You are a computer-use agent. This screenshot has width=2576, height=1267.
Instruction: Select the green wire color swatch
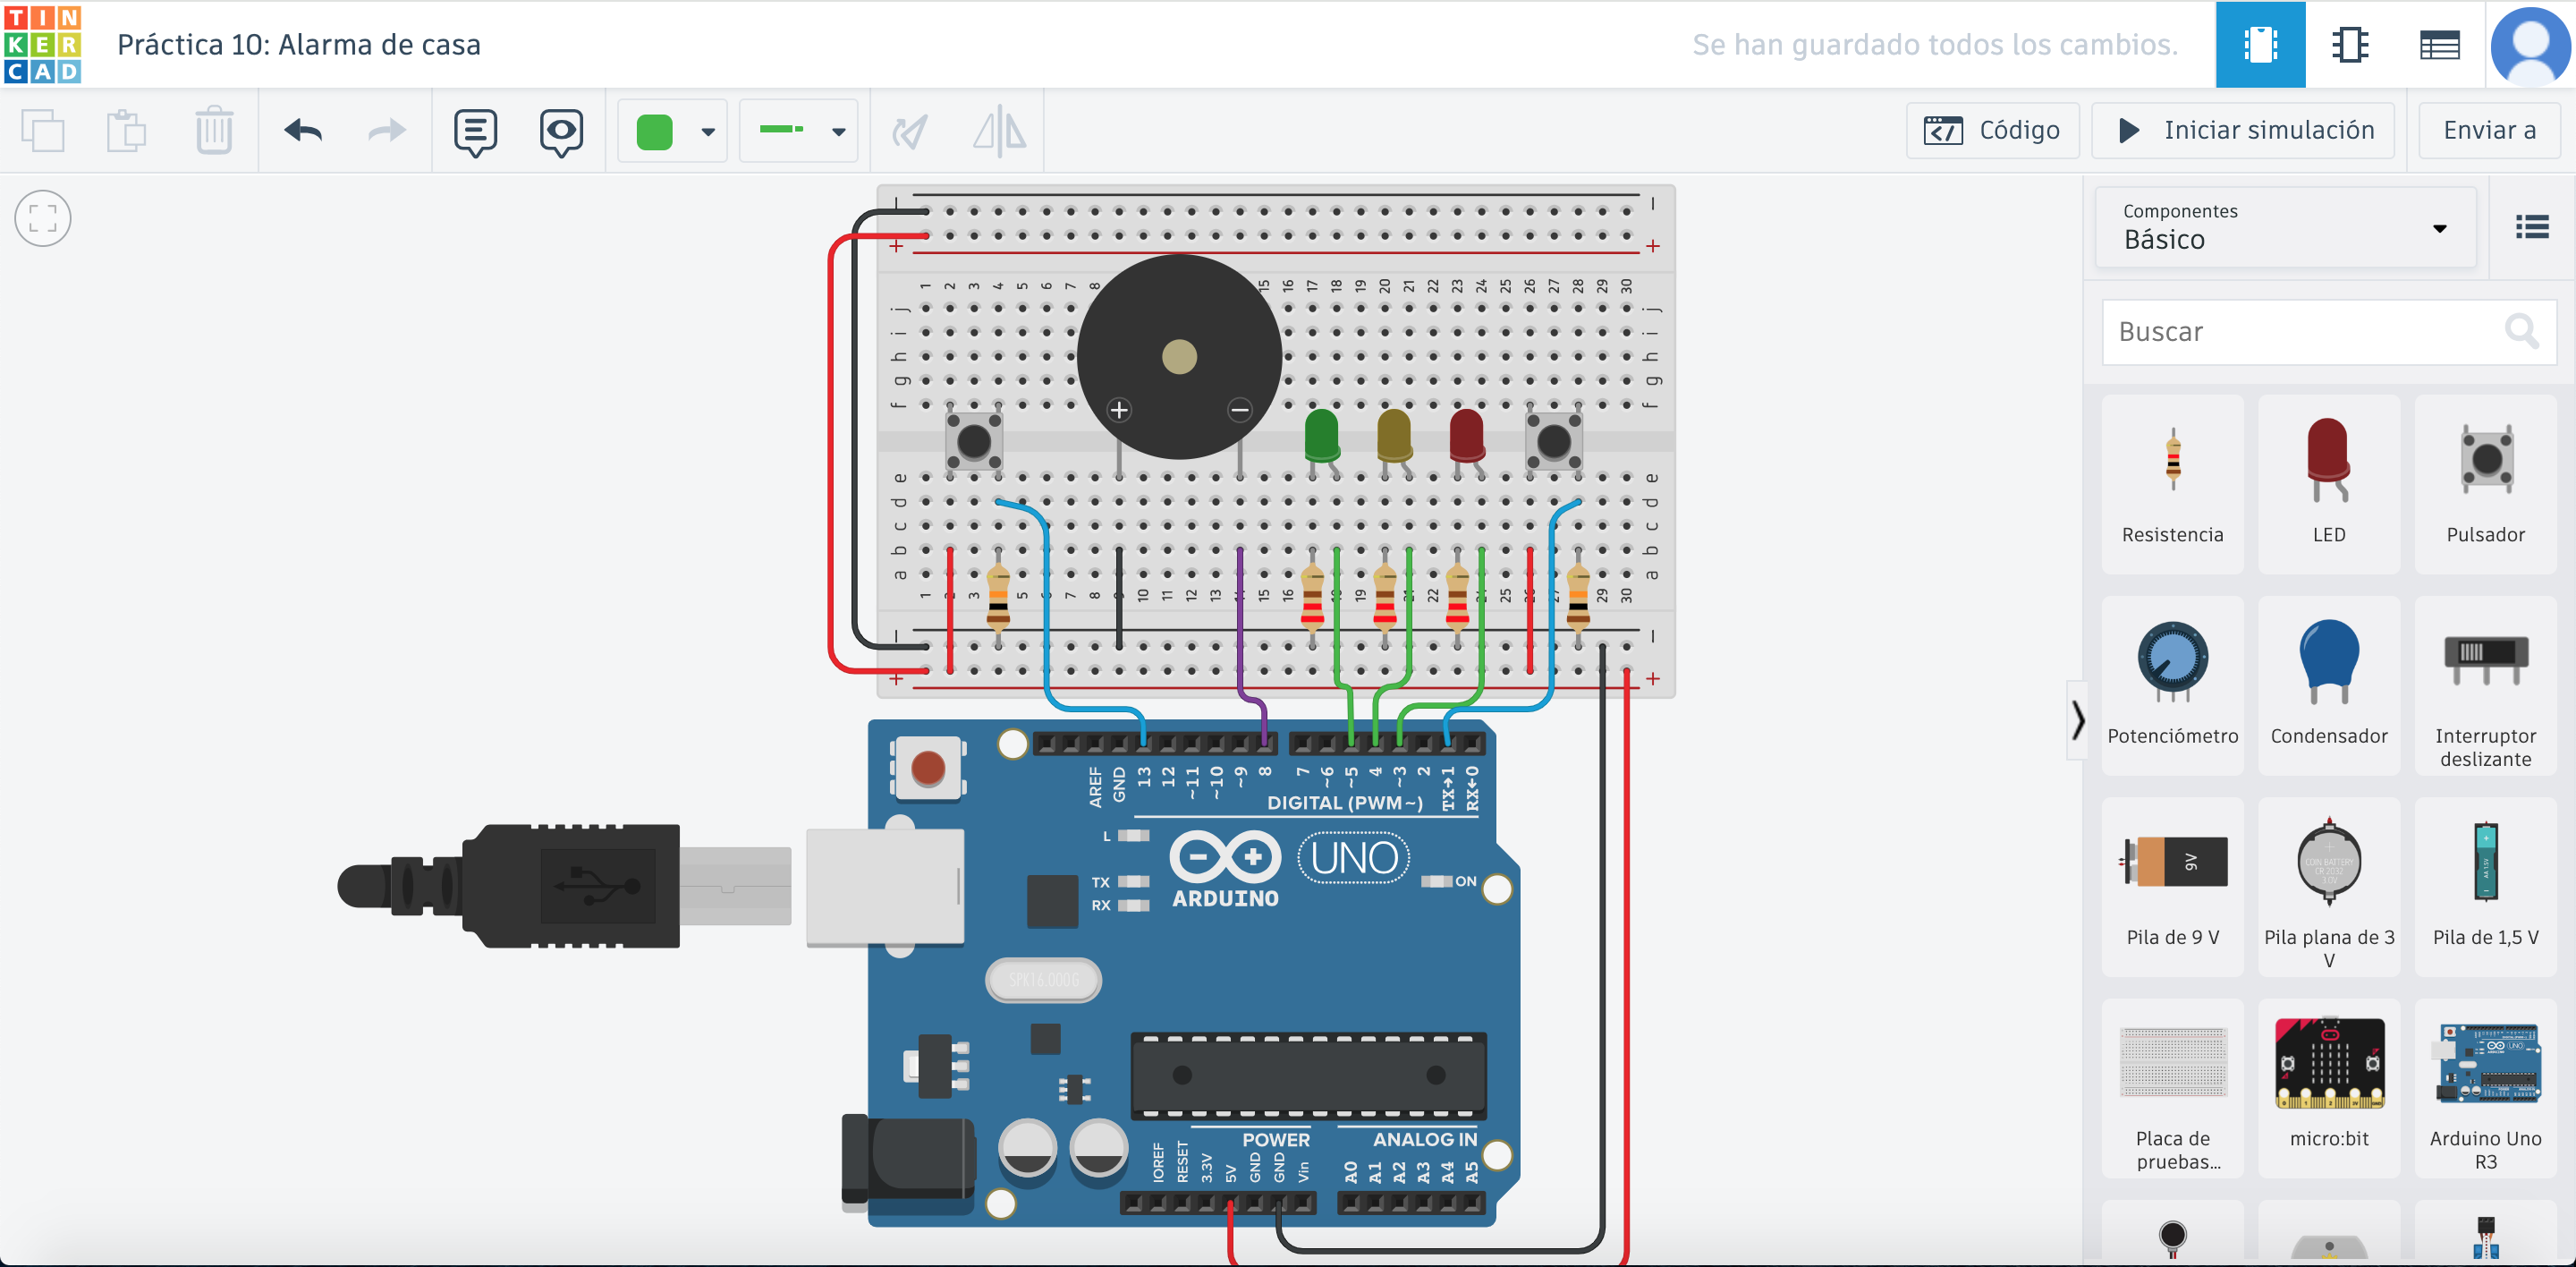pyautogui.click(x=655, y=131)
